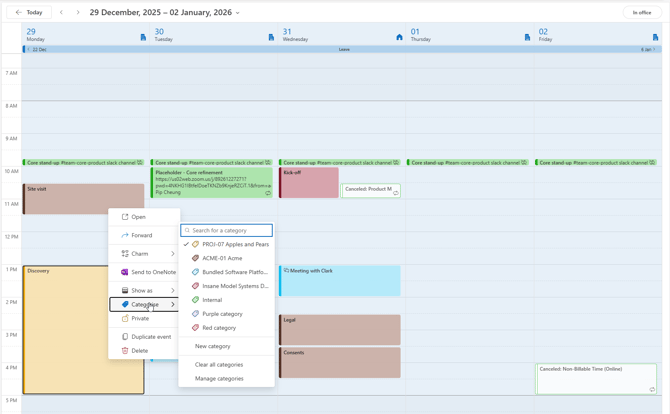
Task: Click the Duplicate event icon
Action: click(125, 337)
